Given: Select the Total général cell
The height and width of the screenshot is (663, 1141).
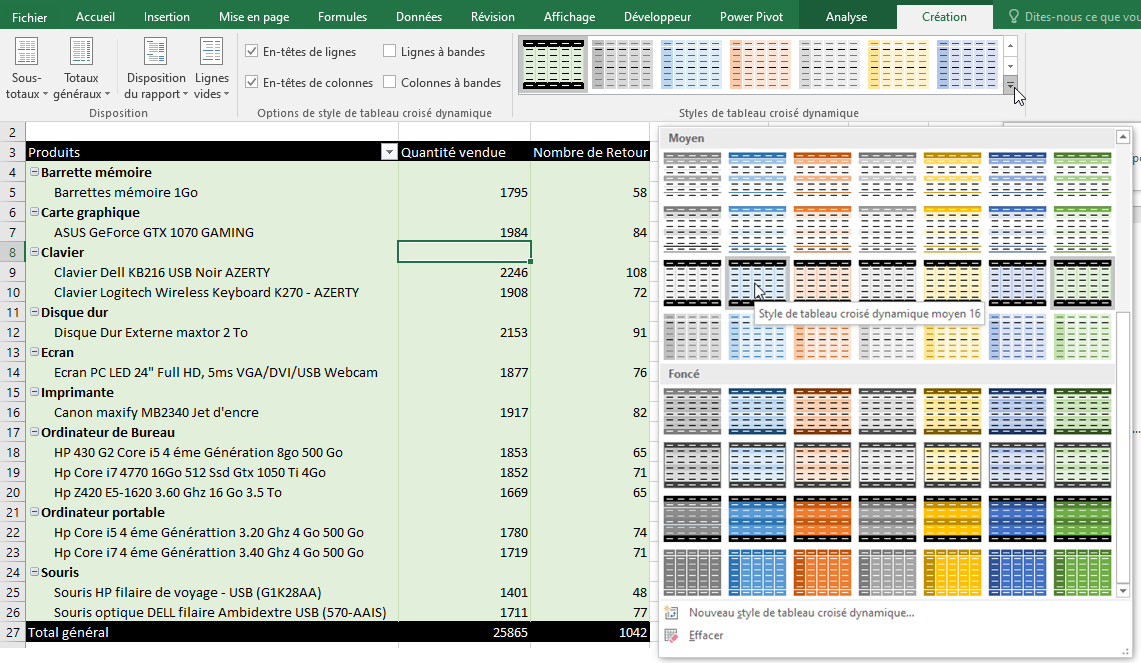Looking at the screenshot, I should [x=212, y=632].
